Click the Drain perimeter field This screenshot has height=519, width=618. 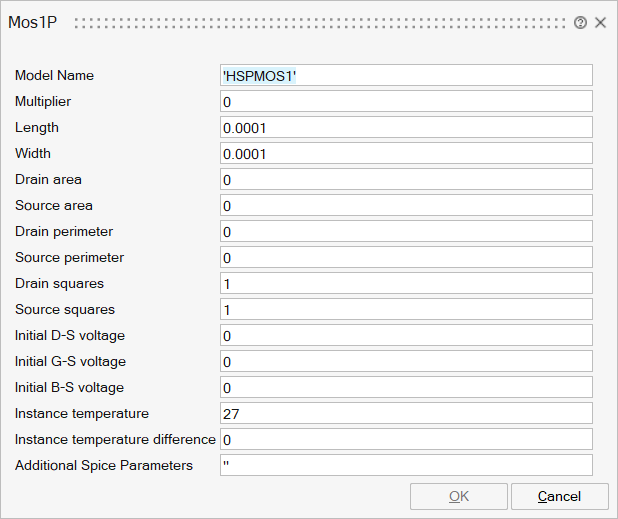[x=406, y=231]
